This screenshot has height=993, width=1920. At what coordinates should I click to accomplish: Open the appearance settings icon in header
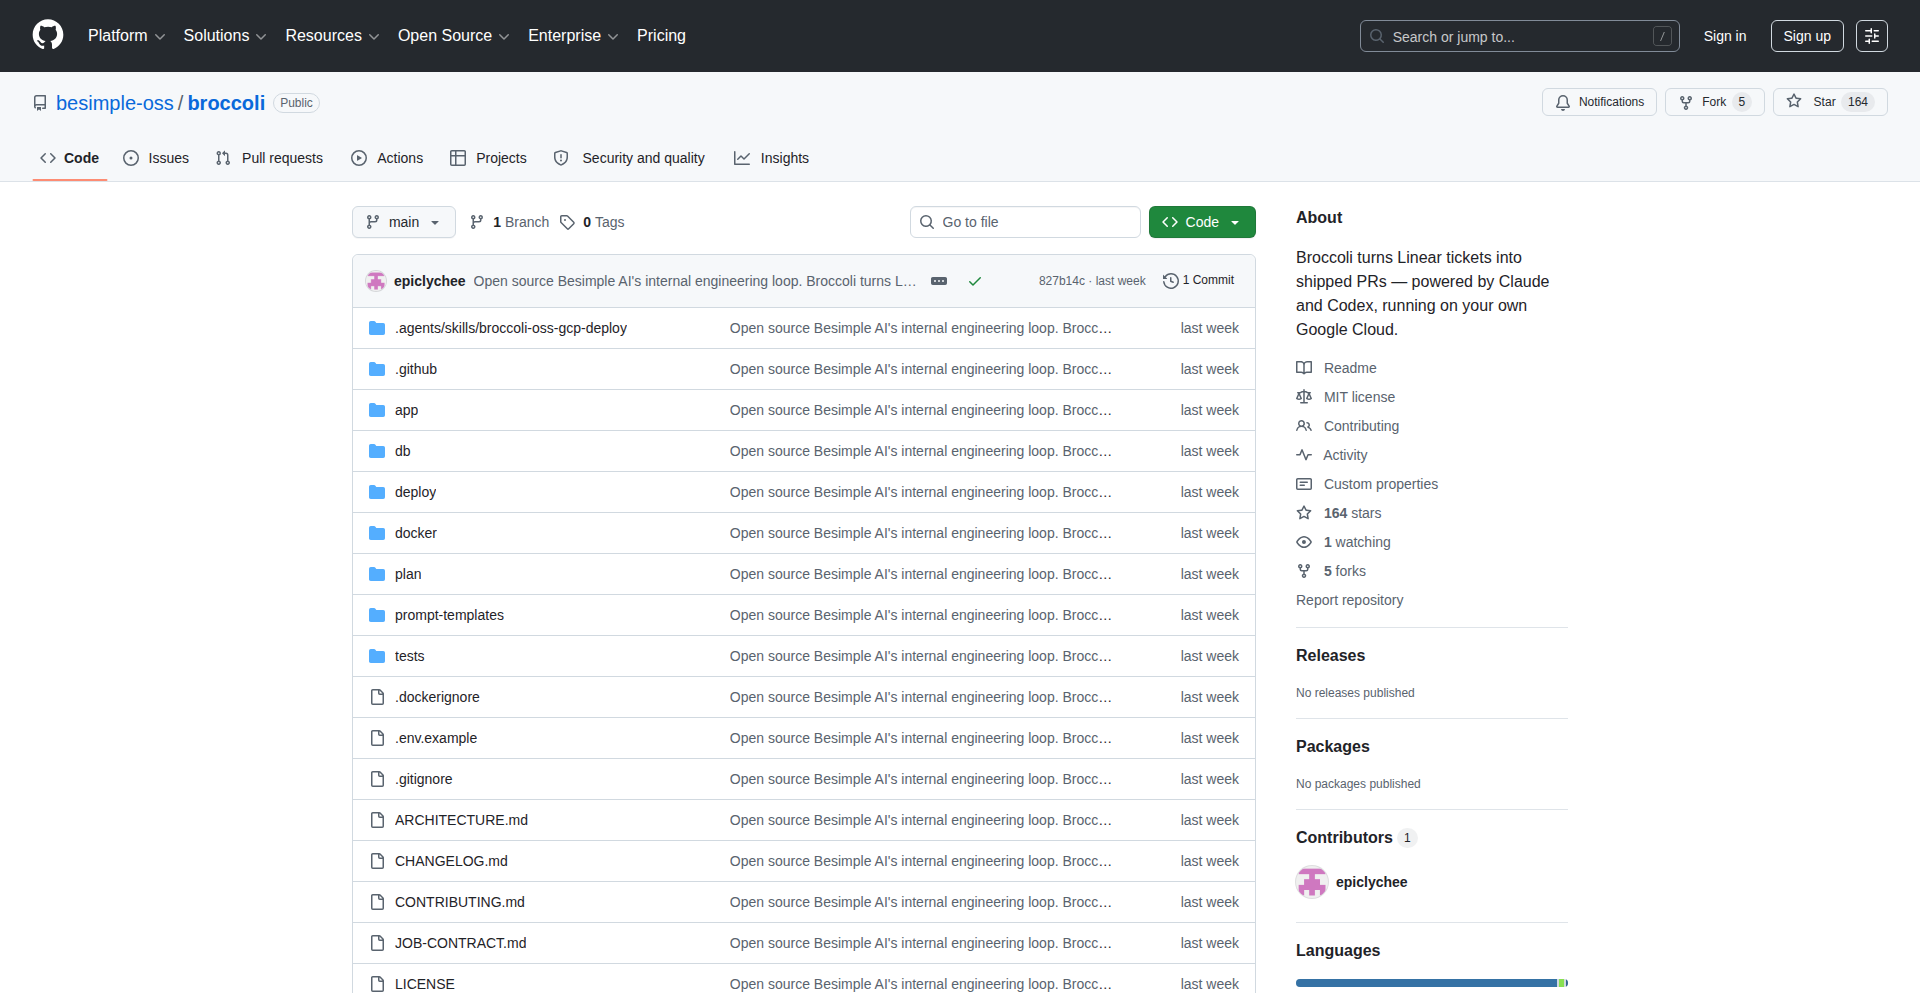(x=1871, y=36)
